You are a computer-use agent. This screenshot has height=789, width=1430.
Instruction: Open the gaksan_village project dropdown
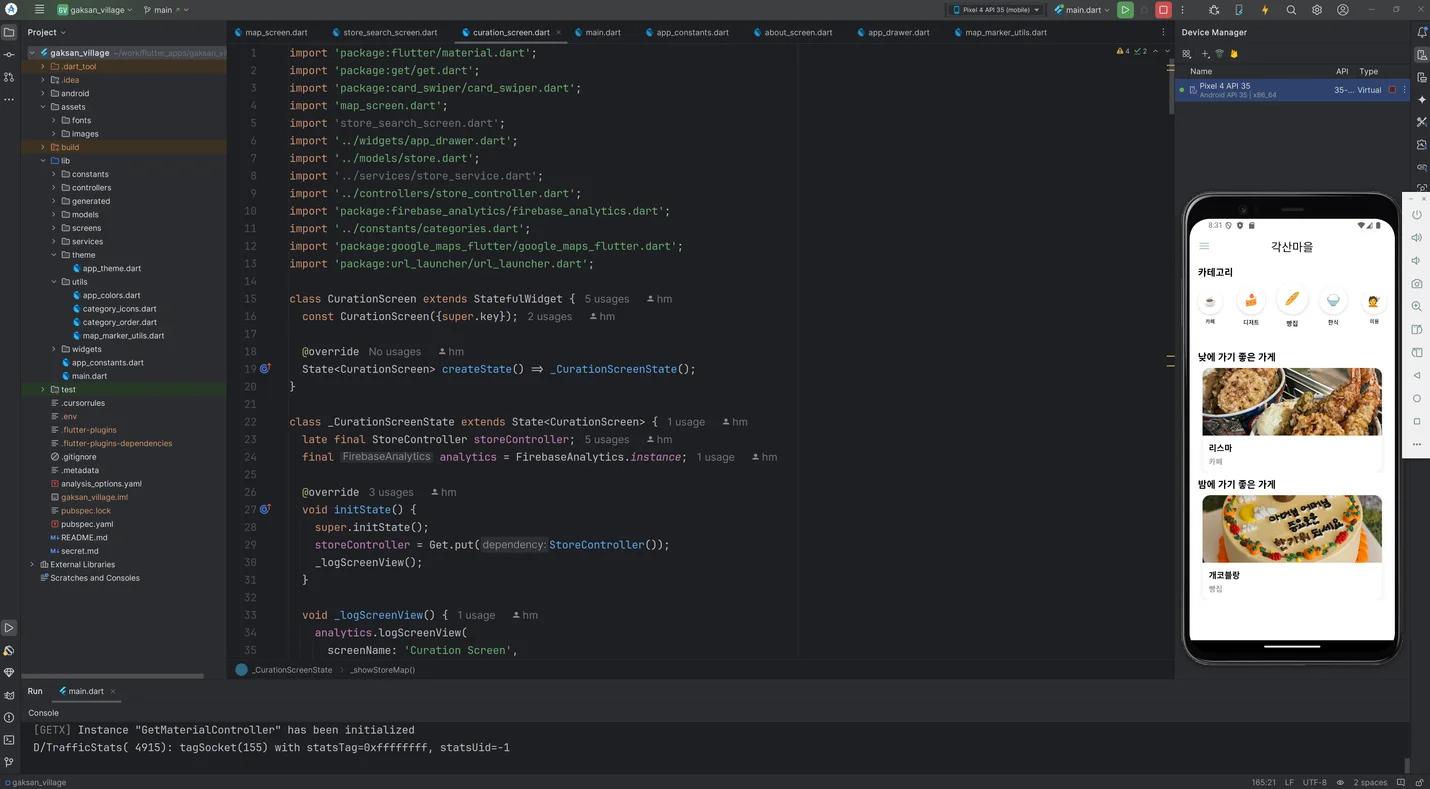pos(94,10)
